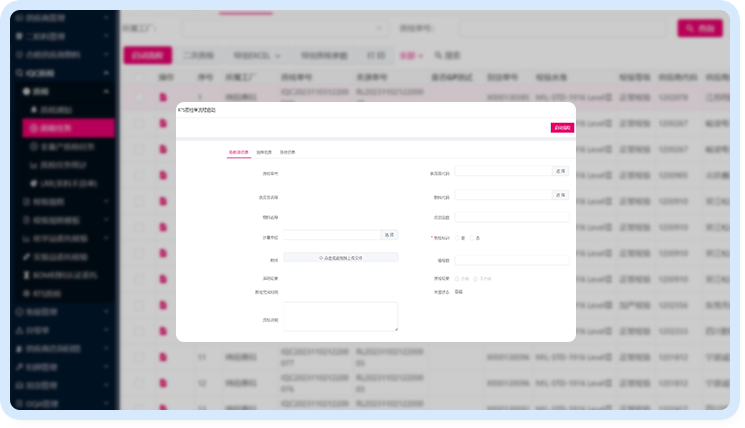Click the 总数 input field in the dialog
The height and width of the screenshot is (428, 745).
(x=511, y=216)
